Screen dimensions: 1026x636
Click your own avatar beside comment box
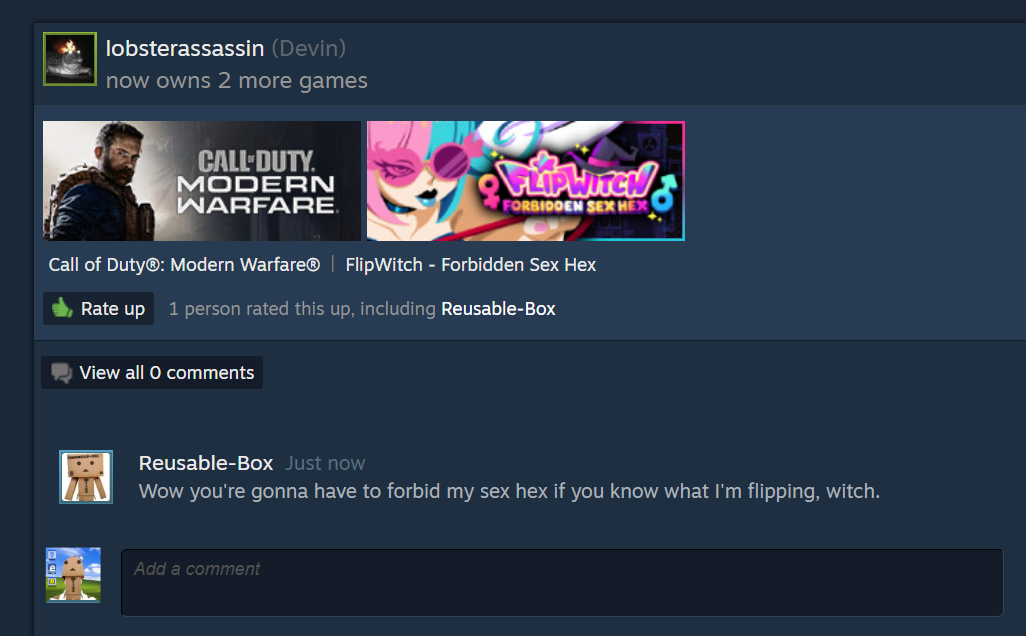[x=73, y=574]
